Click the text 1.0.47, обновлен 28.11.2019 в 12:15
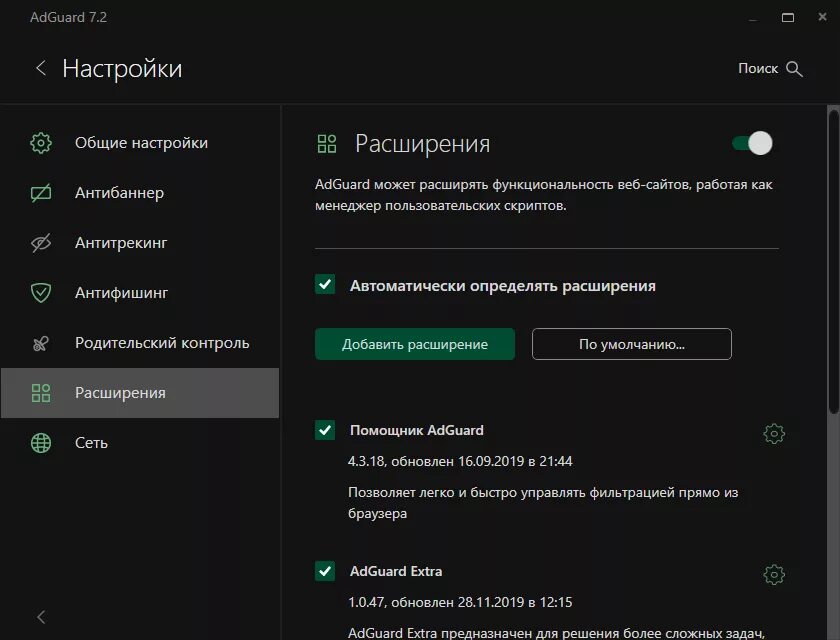The height and width of the screenshot is (640, 840). (460, 602)
